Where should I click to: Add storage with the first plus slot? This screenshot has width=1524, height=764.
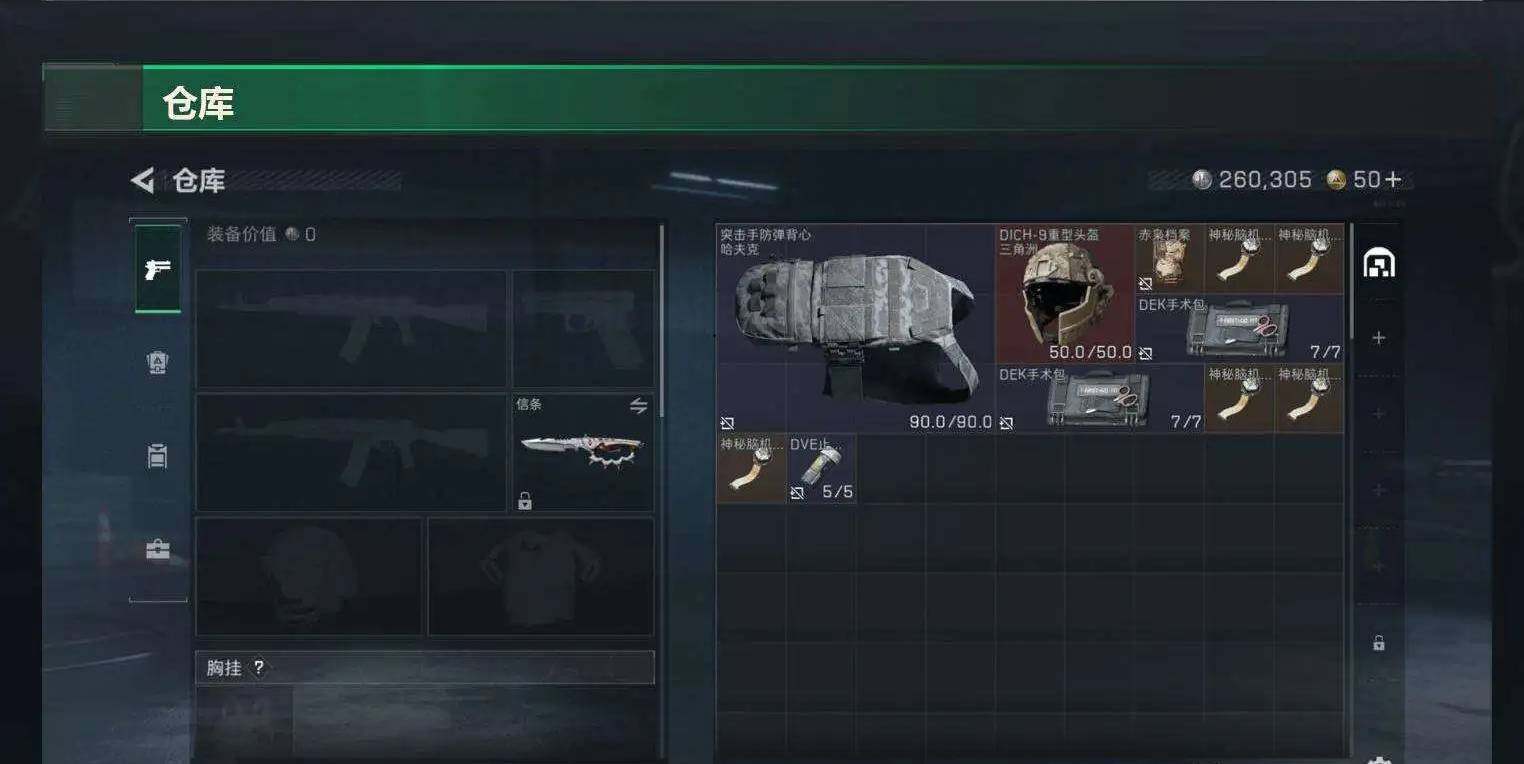(x=1379, y=338)
